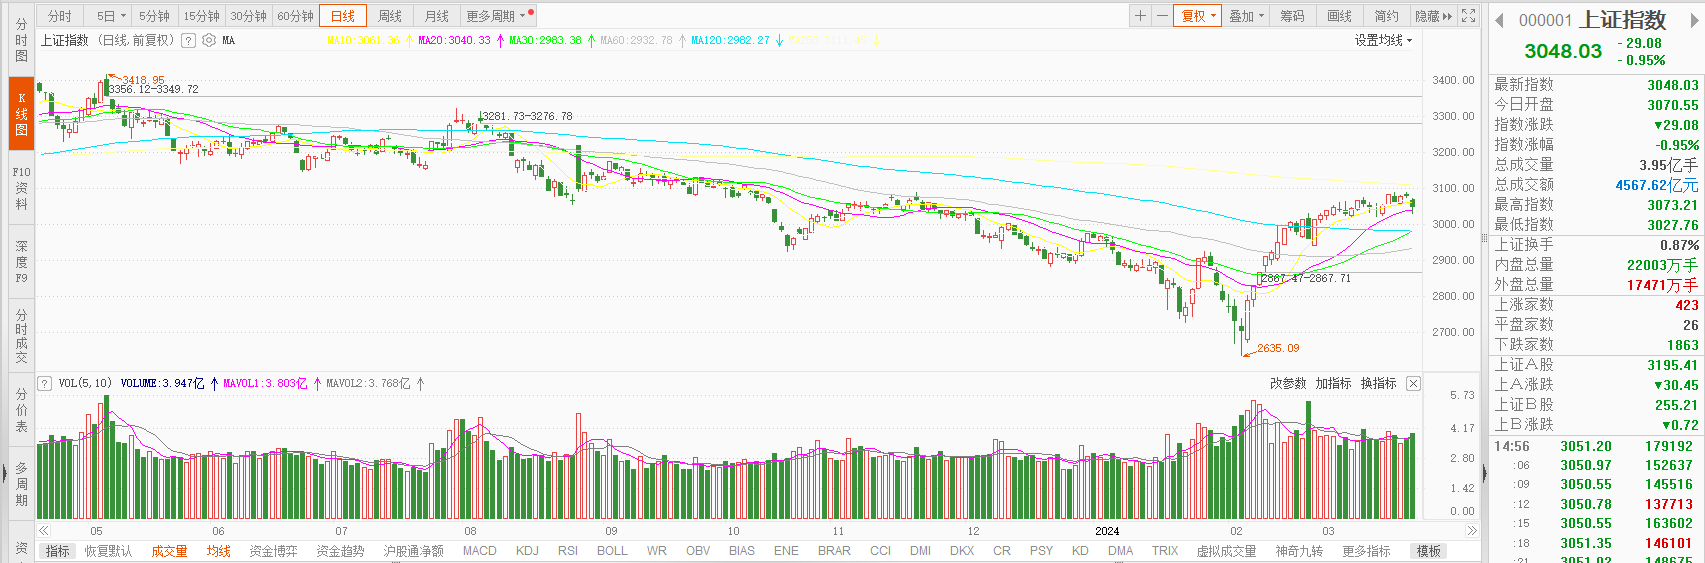Screen dimensions: 1705x563
Task: Click the zoom out minus icon
Action: point(1162,16)
